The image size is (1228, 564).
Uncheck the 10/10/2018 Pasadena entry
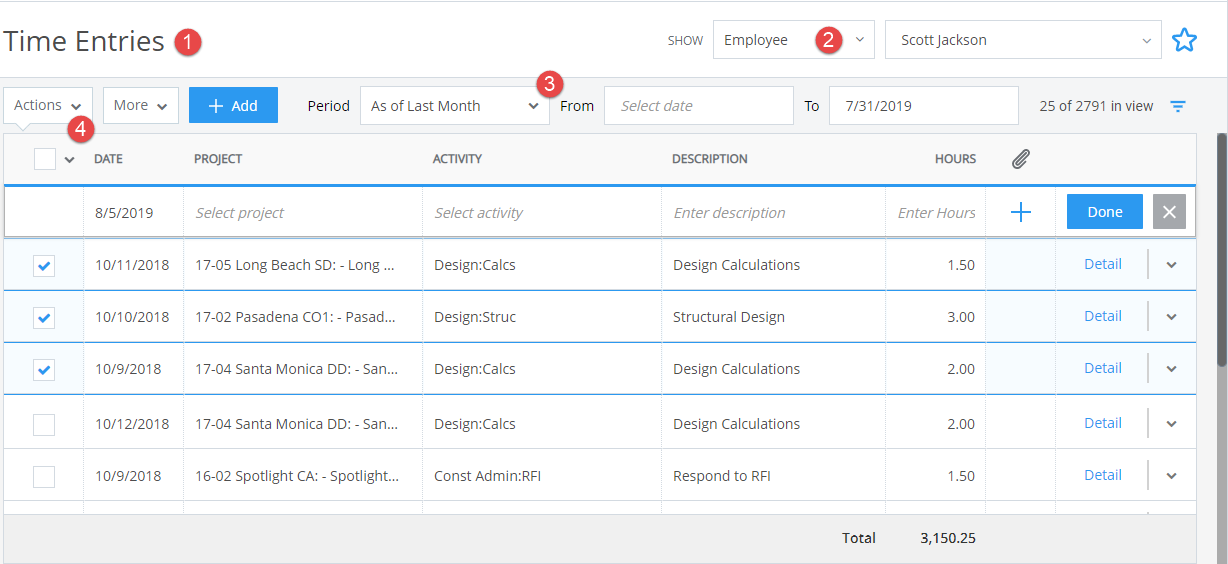pos(44,317)
